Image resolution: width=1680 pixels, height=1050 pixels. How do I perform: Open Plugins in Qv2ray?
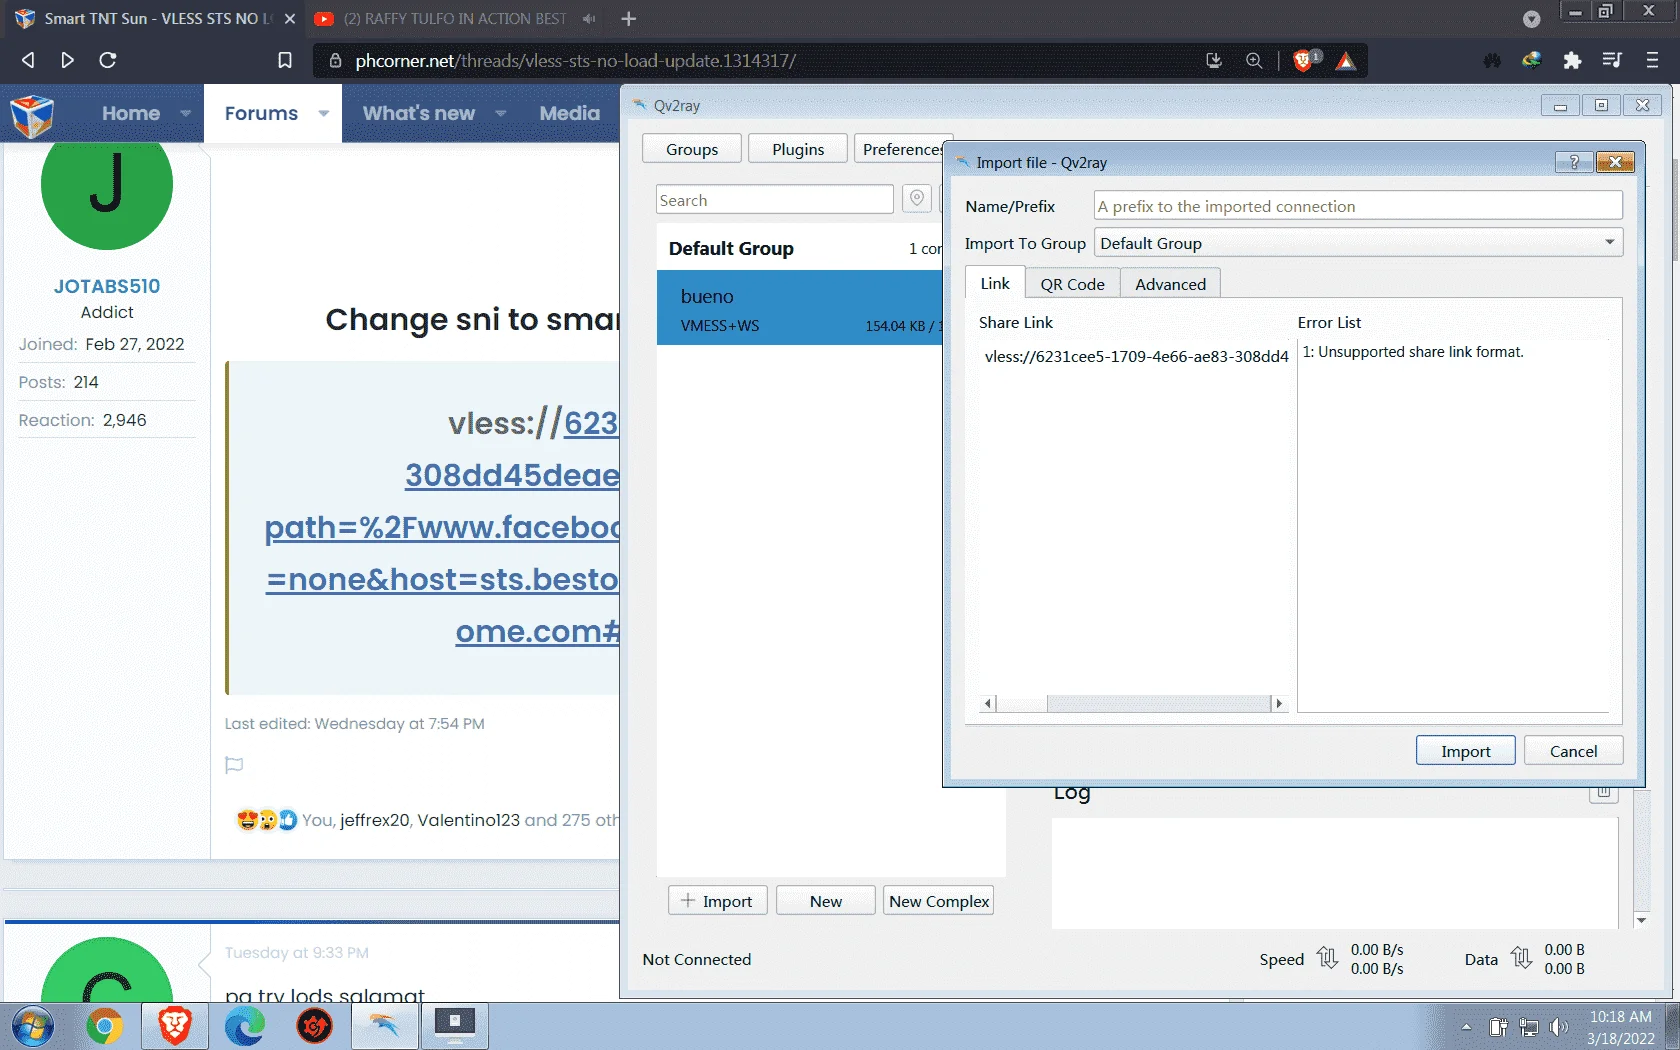click(x=798, y=149)
